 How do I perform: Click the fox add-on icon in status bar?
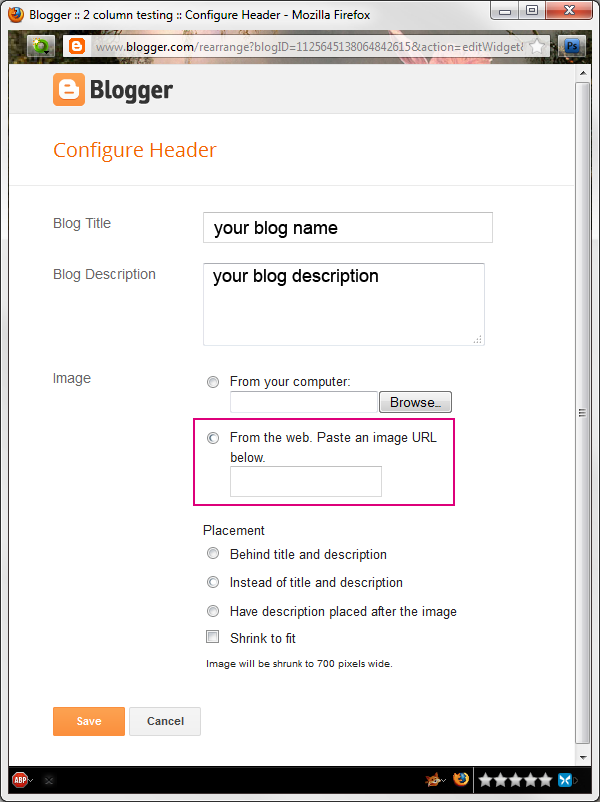pos(433,779)
